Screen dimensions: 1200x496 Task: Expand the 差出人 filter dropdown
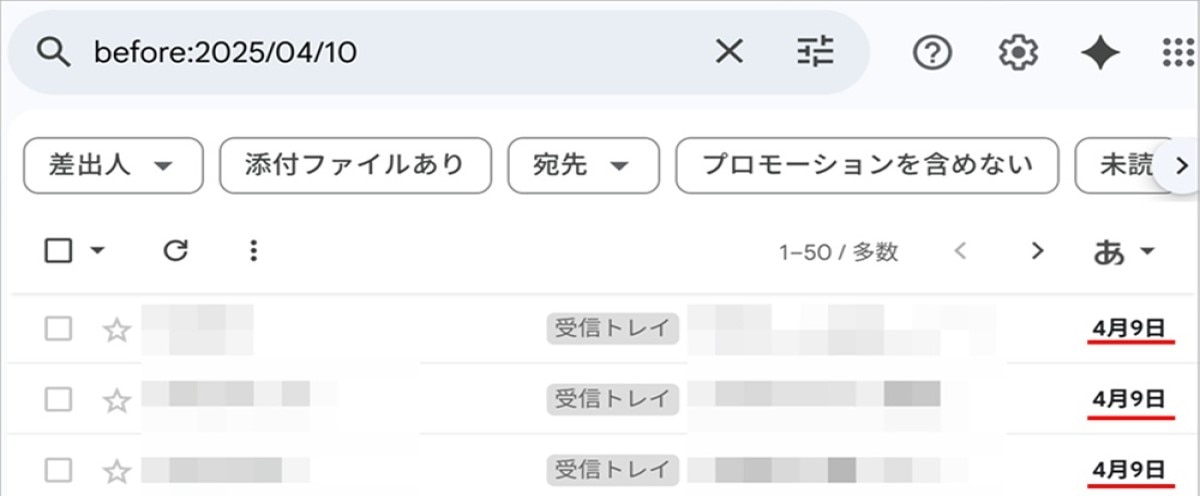[x=113, y=166]
